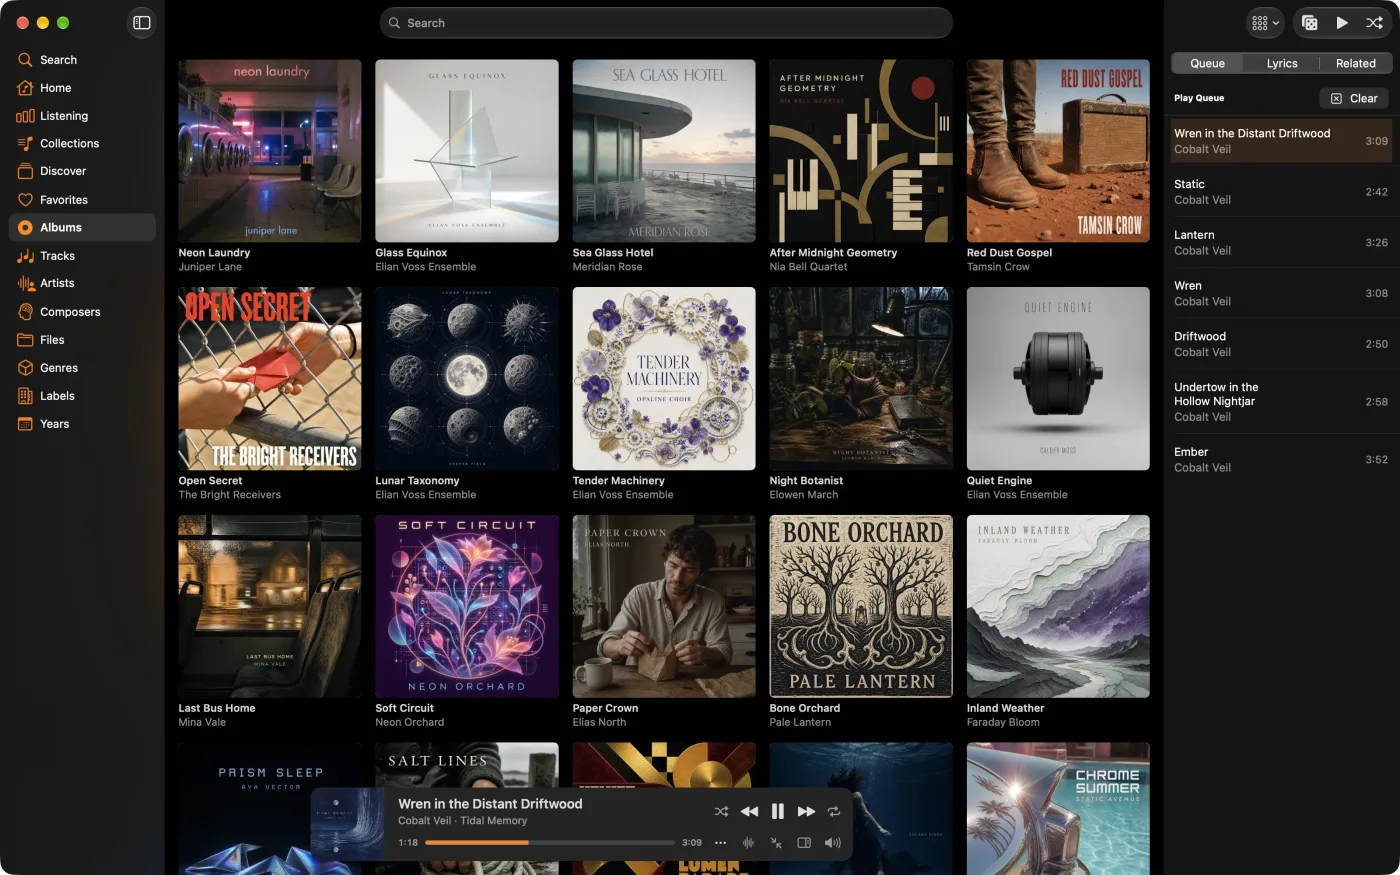Collapse player with the inward arrows icon
Screen dimensions: 1400x875
point(776,843)
